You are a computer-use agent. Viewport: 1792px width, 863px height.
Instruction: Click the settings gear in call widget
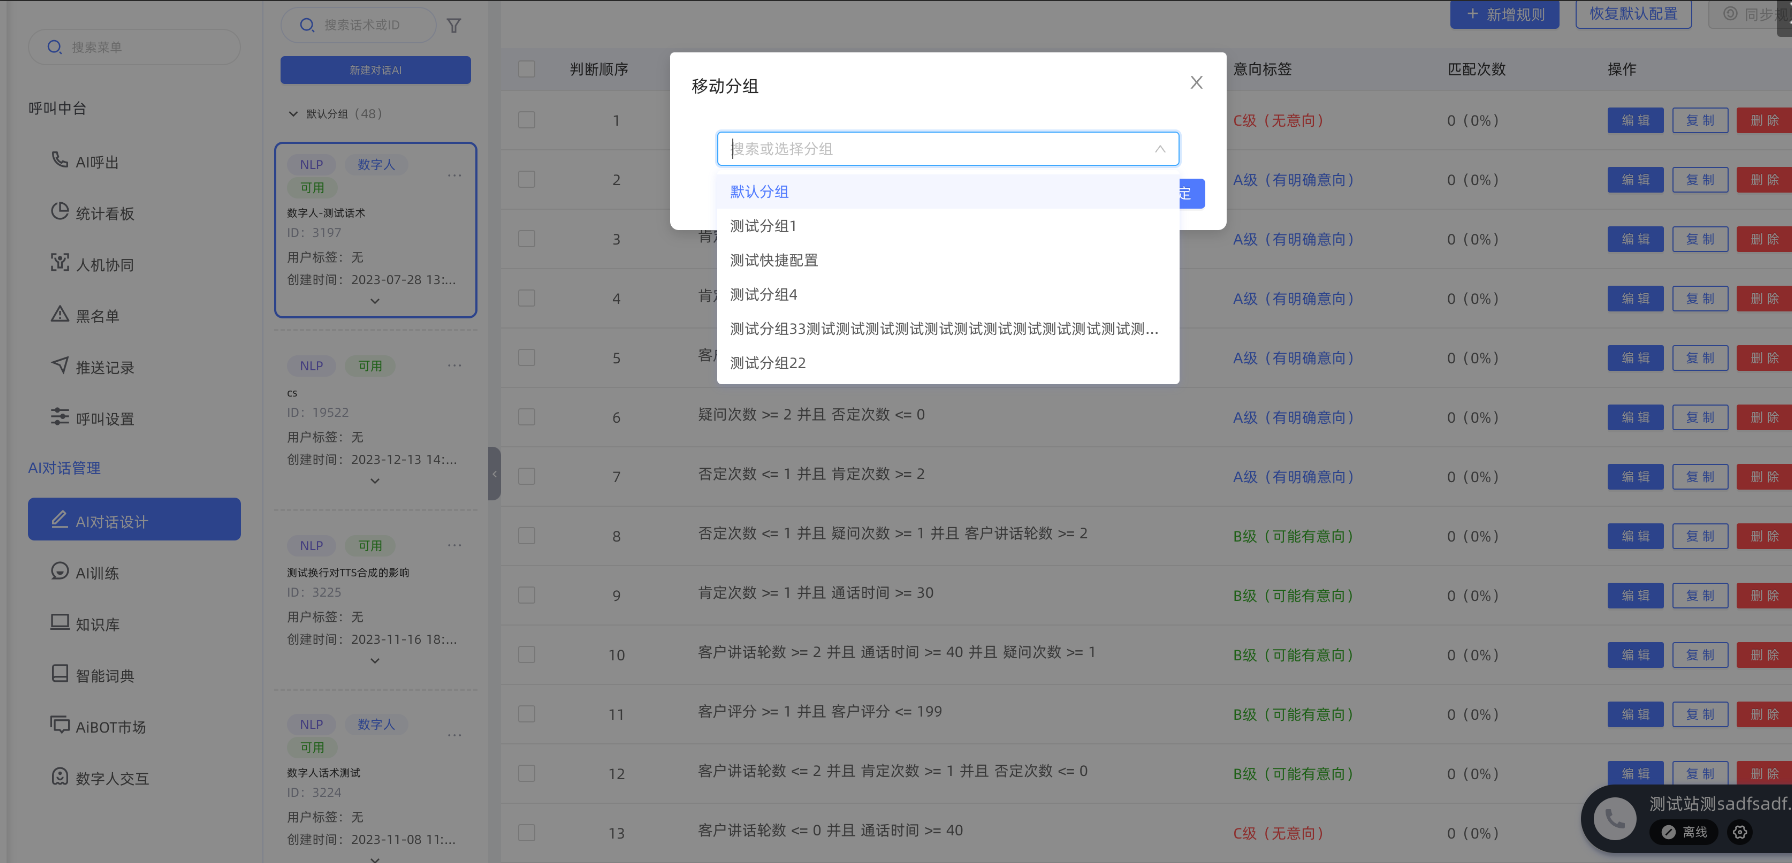1740,832
